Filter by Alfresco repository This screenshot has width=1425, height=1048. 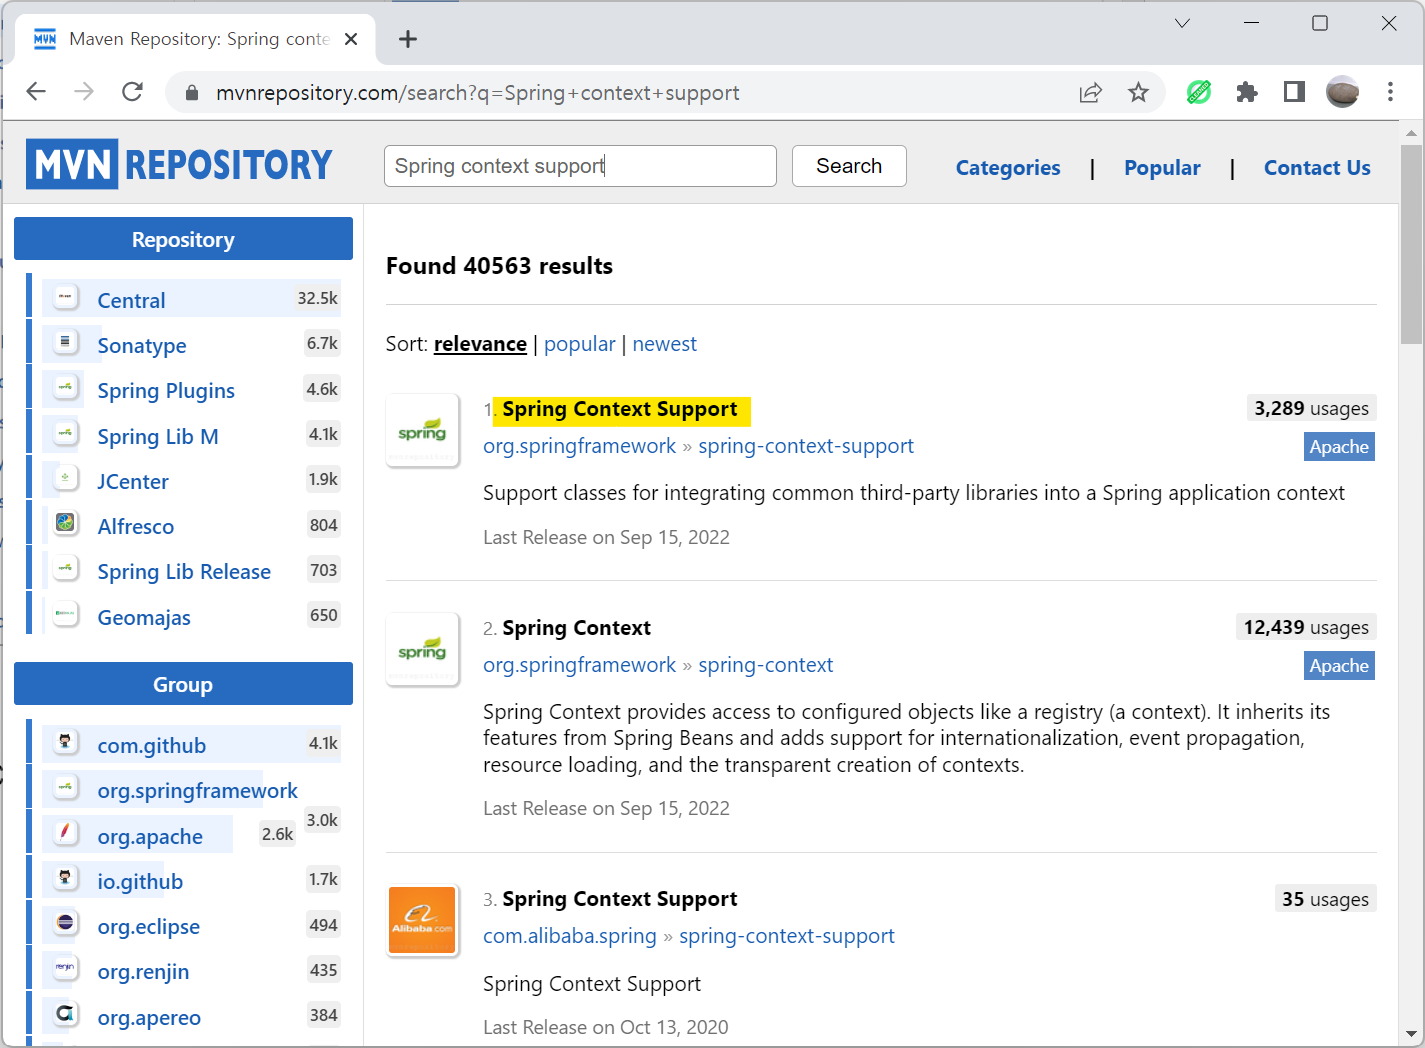tap(136, 526)
